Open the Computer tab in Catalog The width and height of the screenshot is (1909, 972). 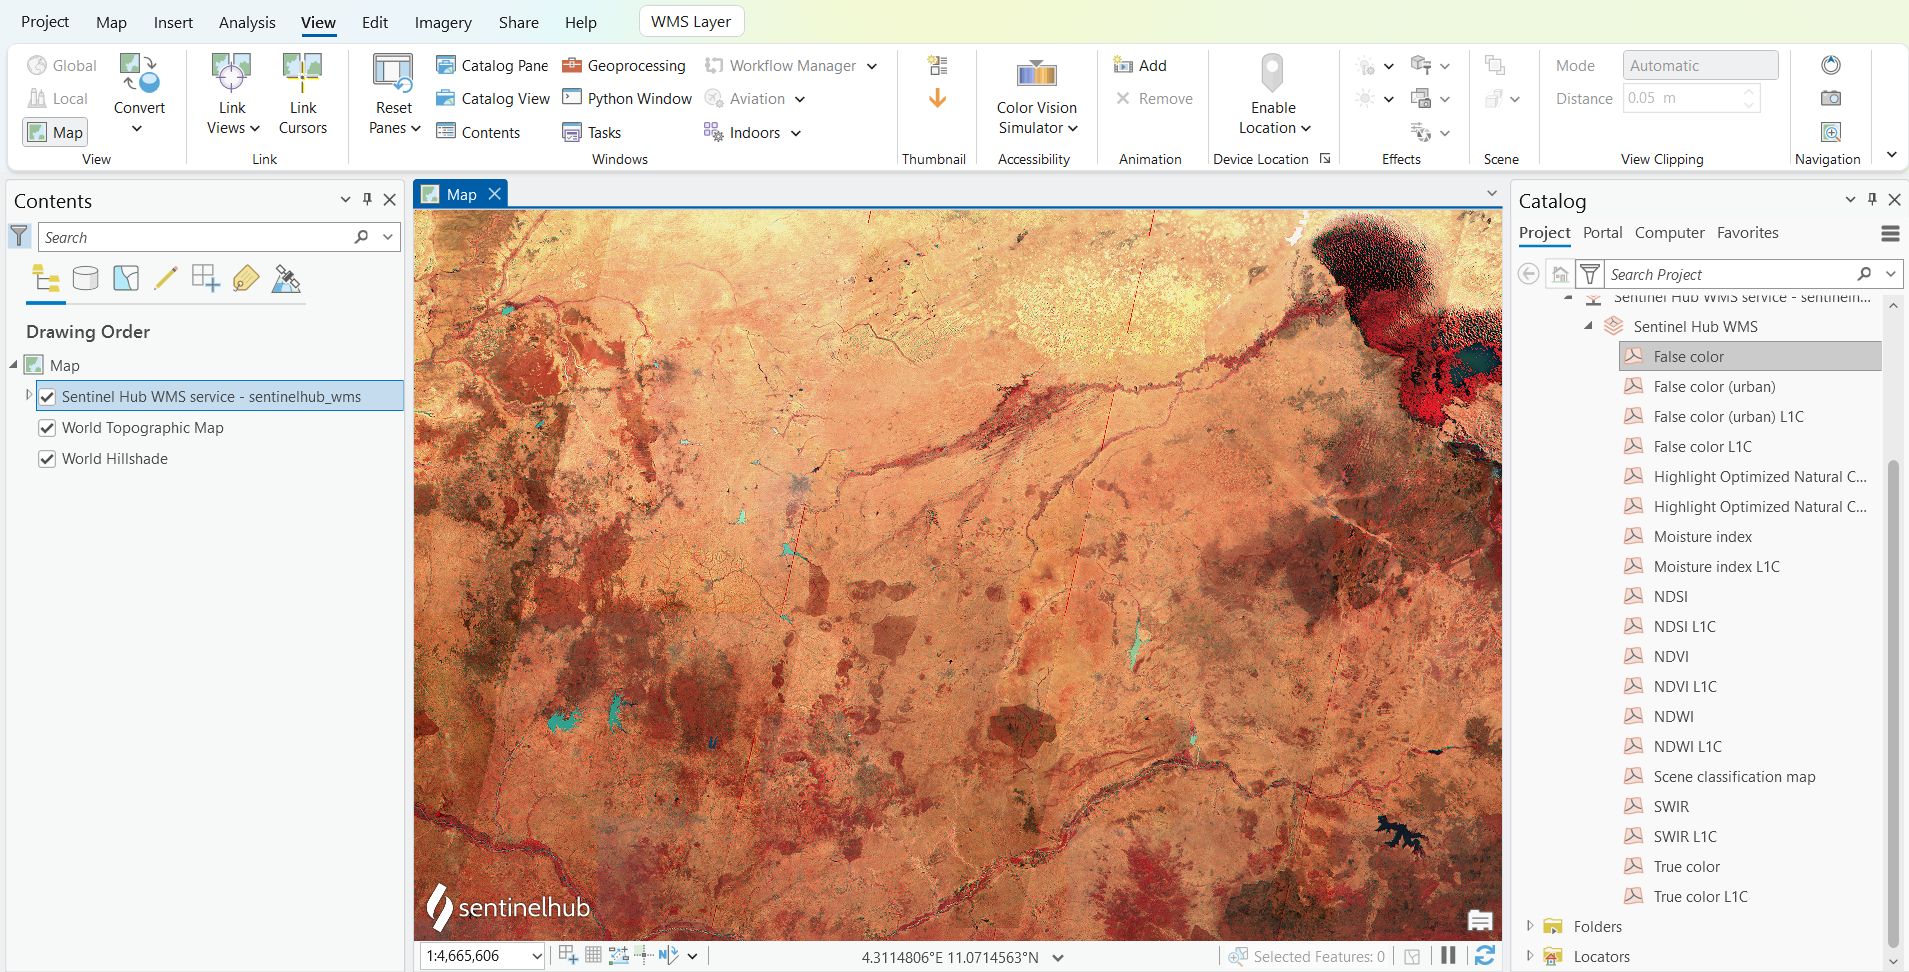(x=1669, y=232)
